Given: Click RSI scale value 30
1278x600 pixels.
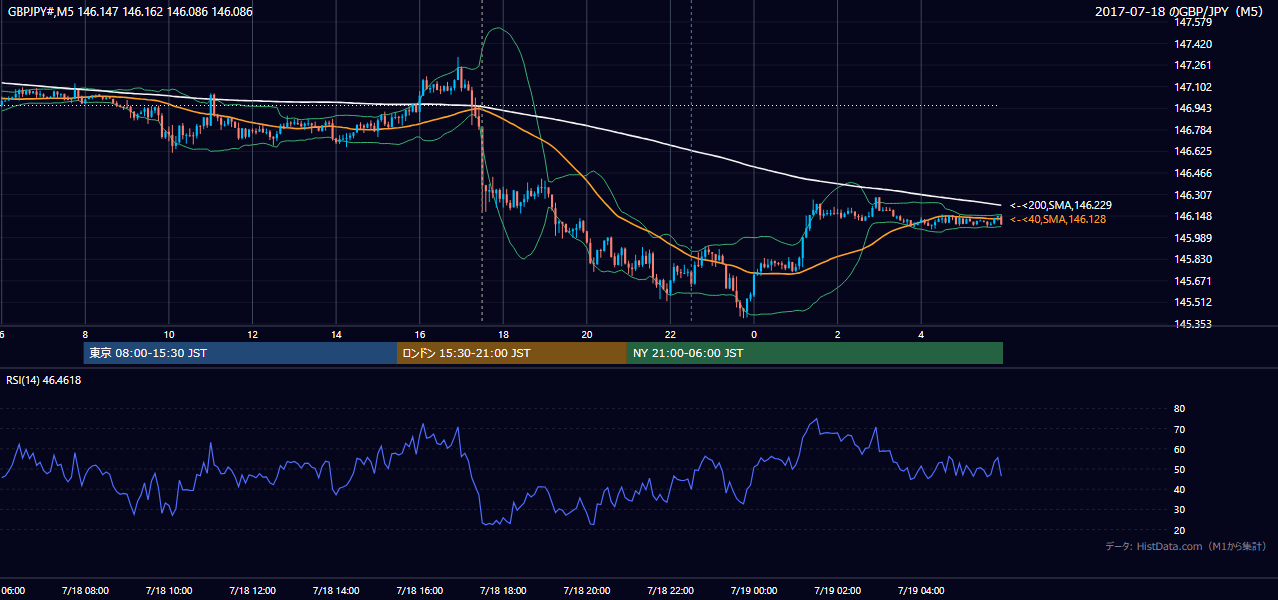Looking at the screenshot, I should coord(1179,510).
